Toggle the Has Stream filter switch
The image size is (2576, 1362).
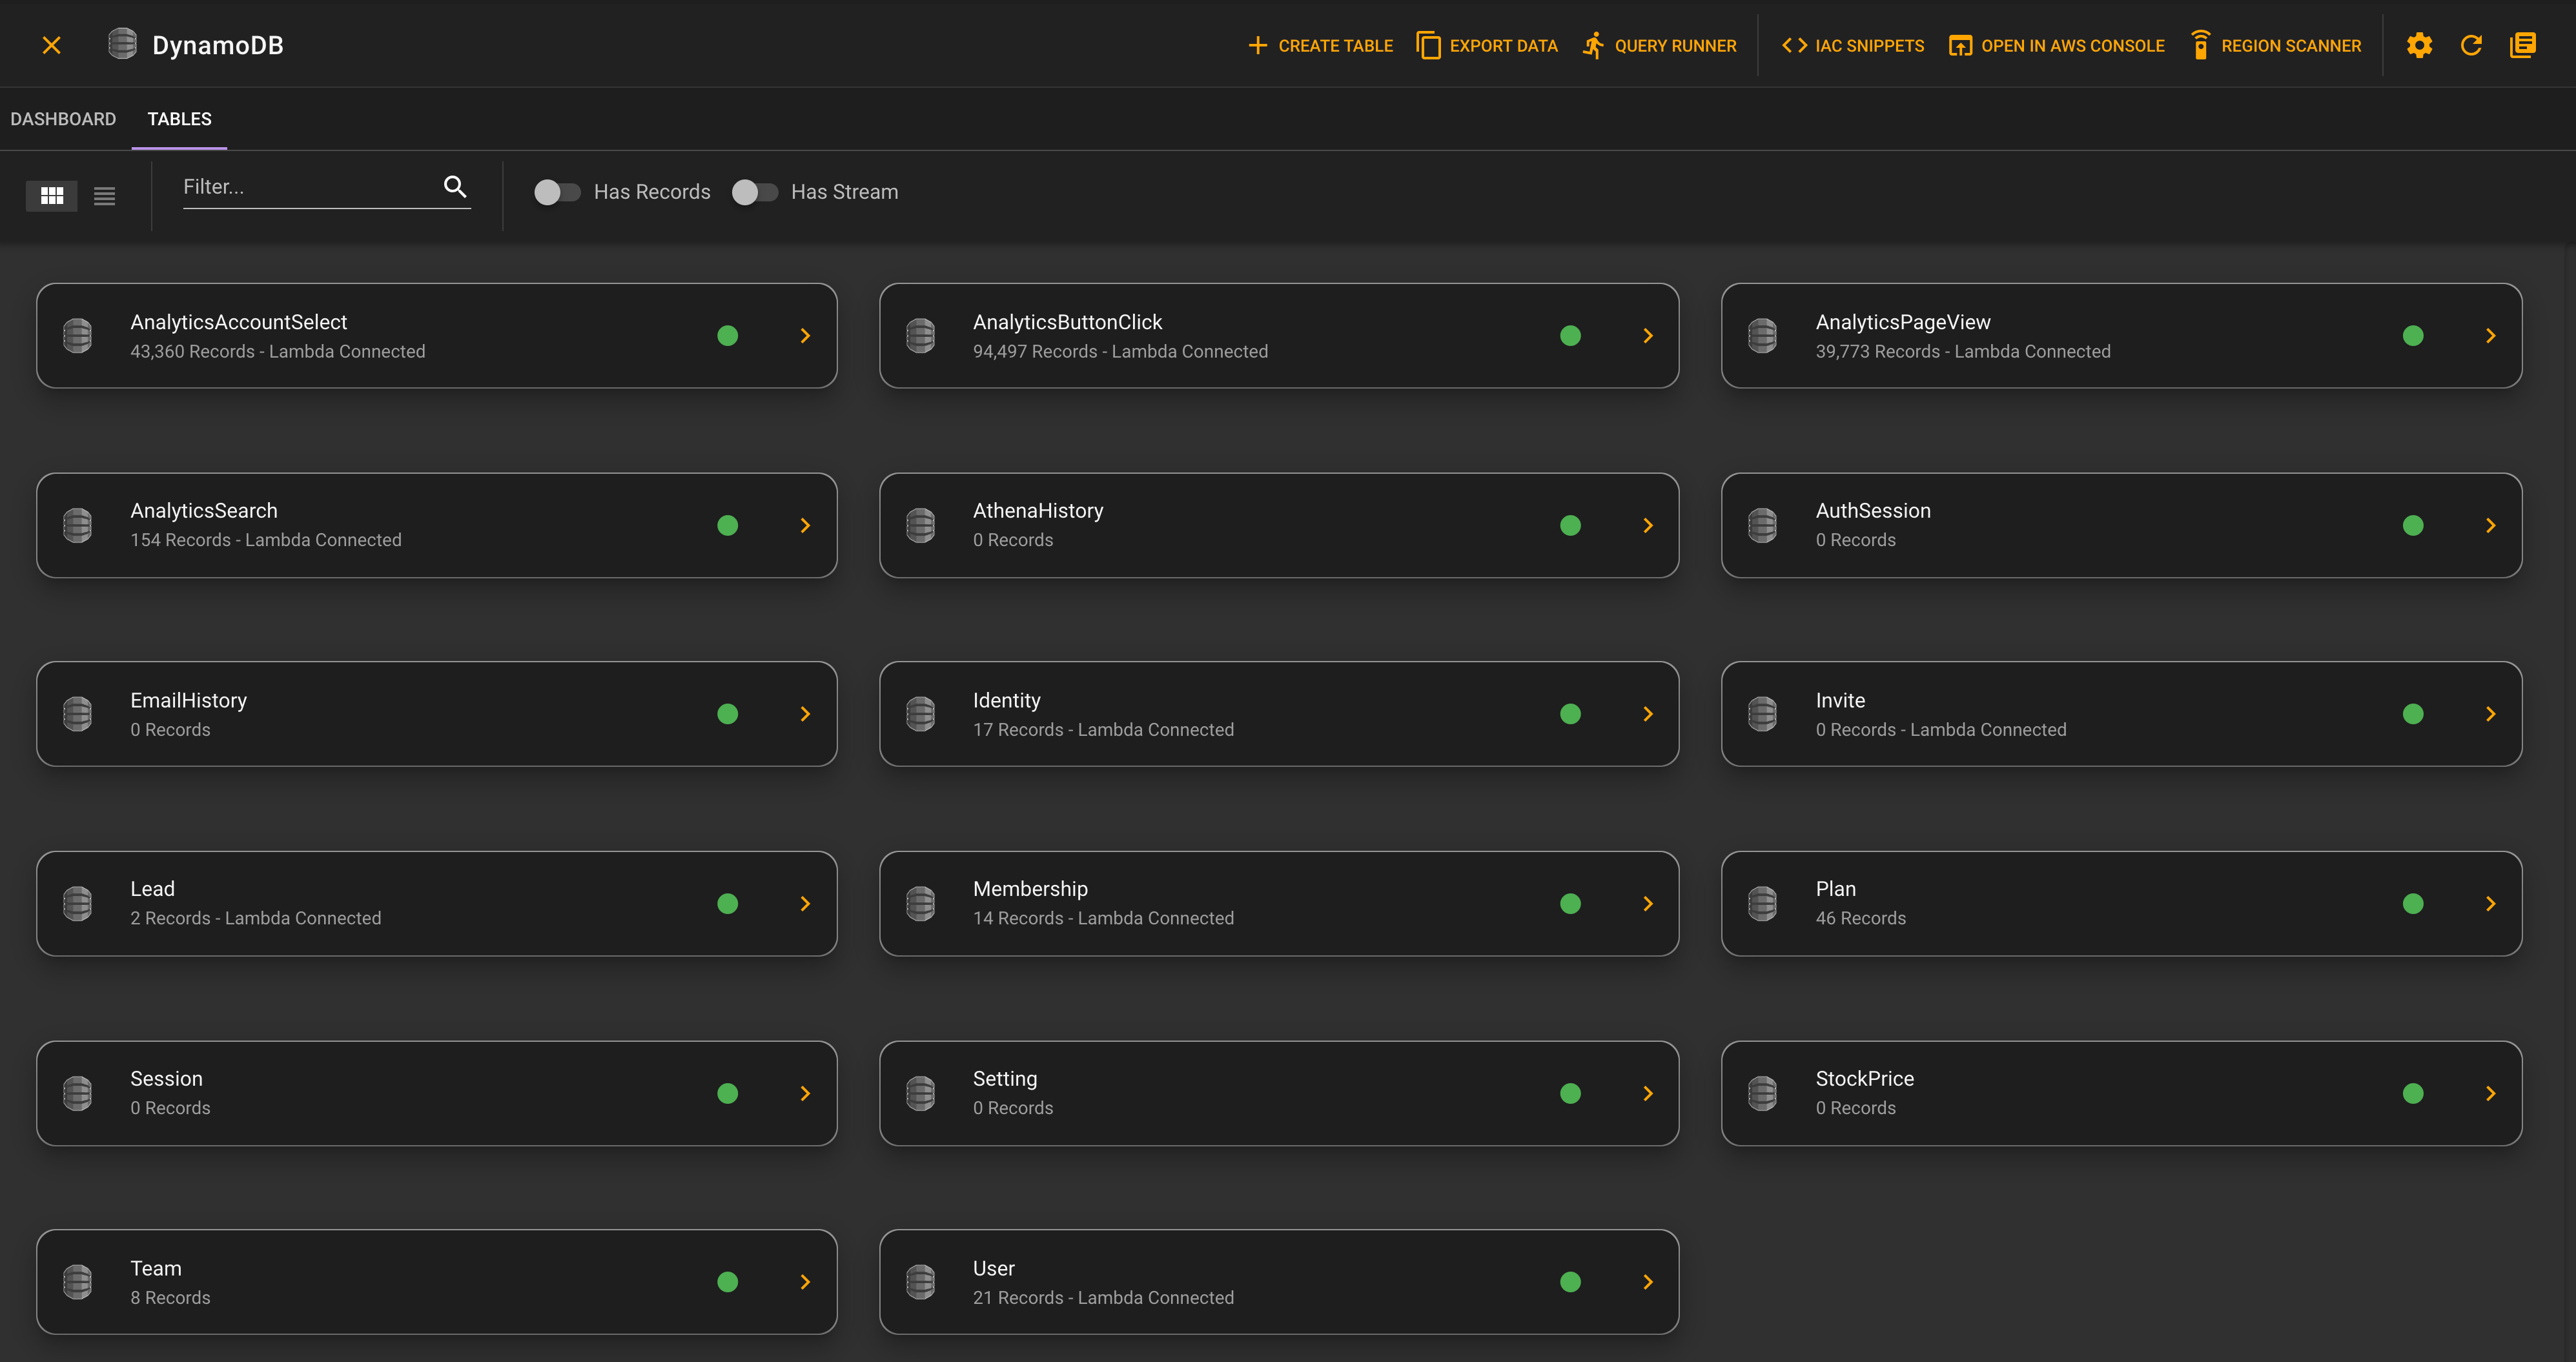[755, 192]
